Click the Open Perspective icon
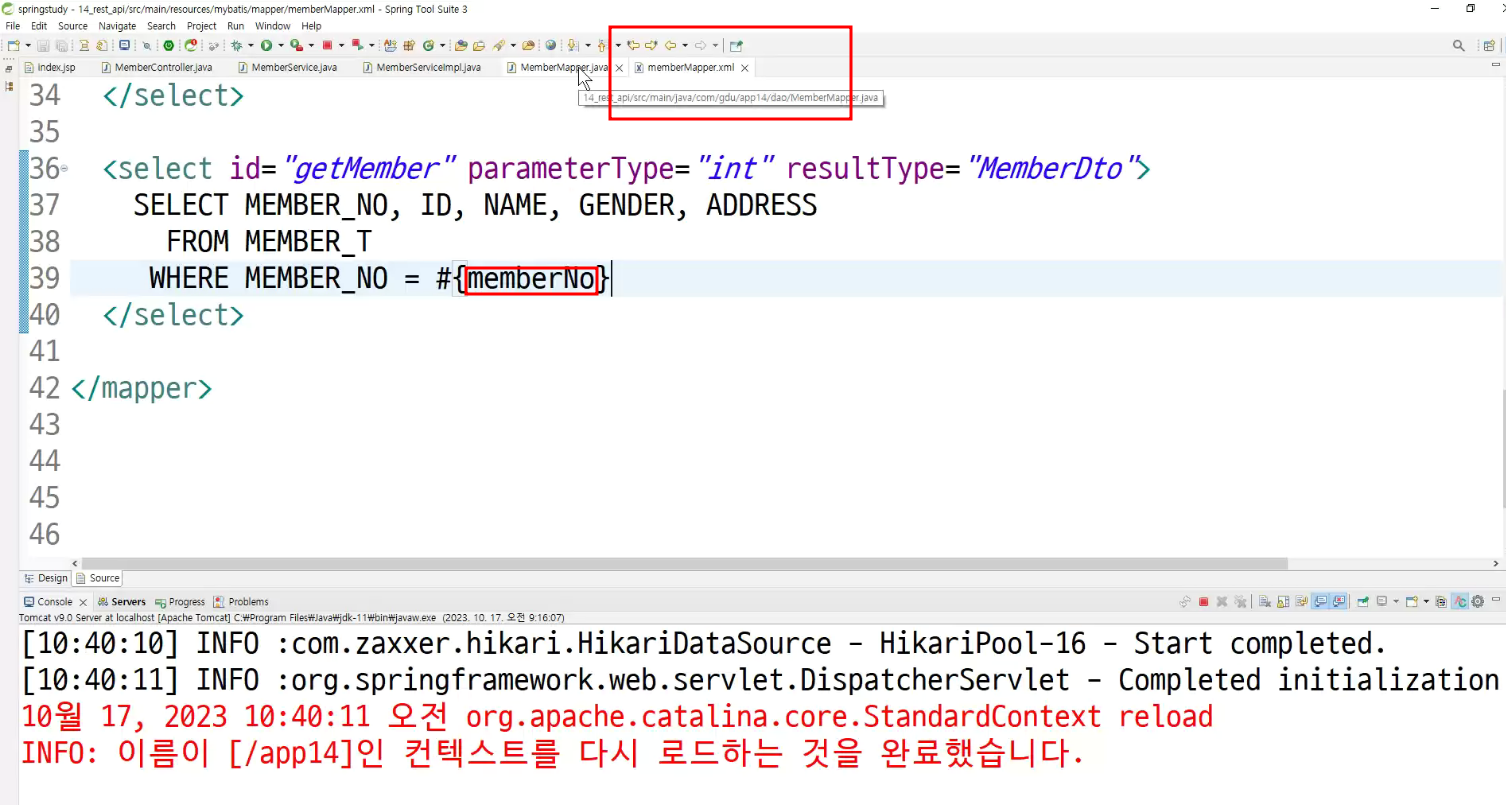The image size is (1506, 805). click(x=1488, y=45)
